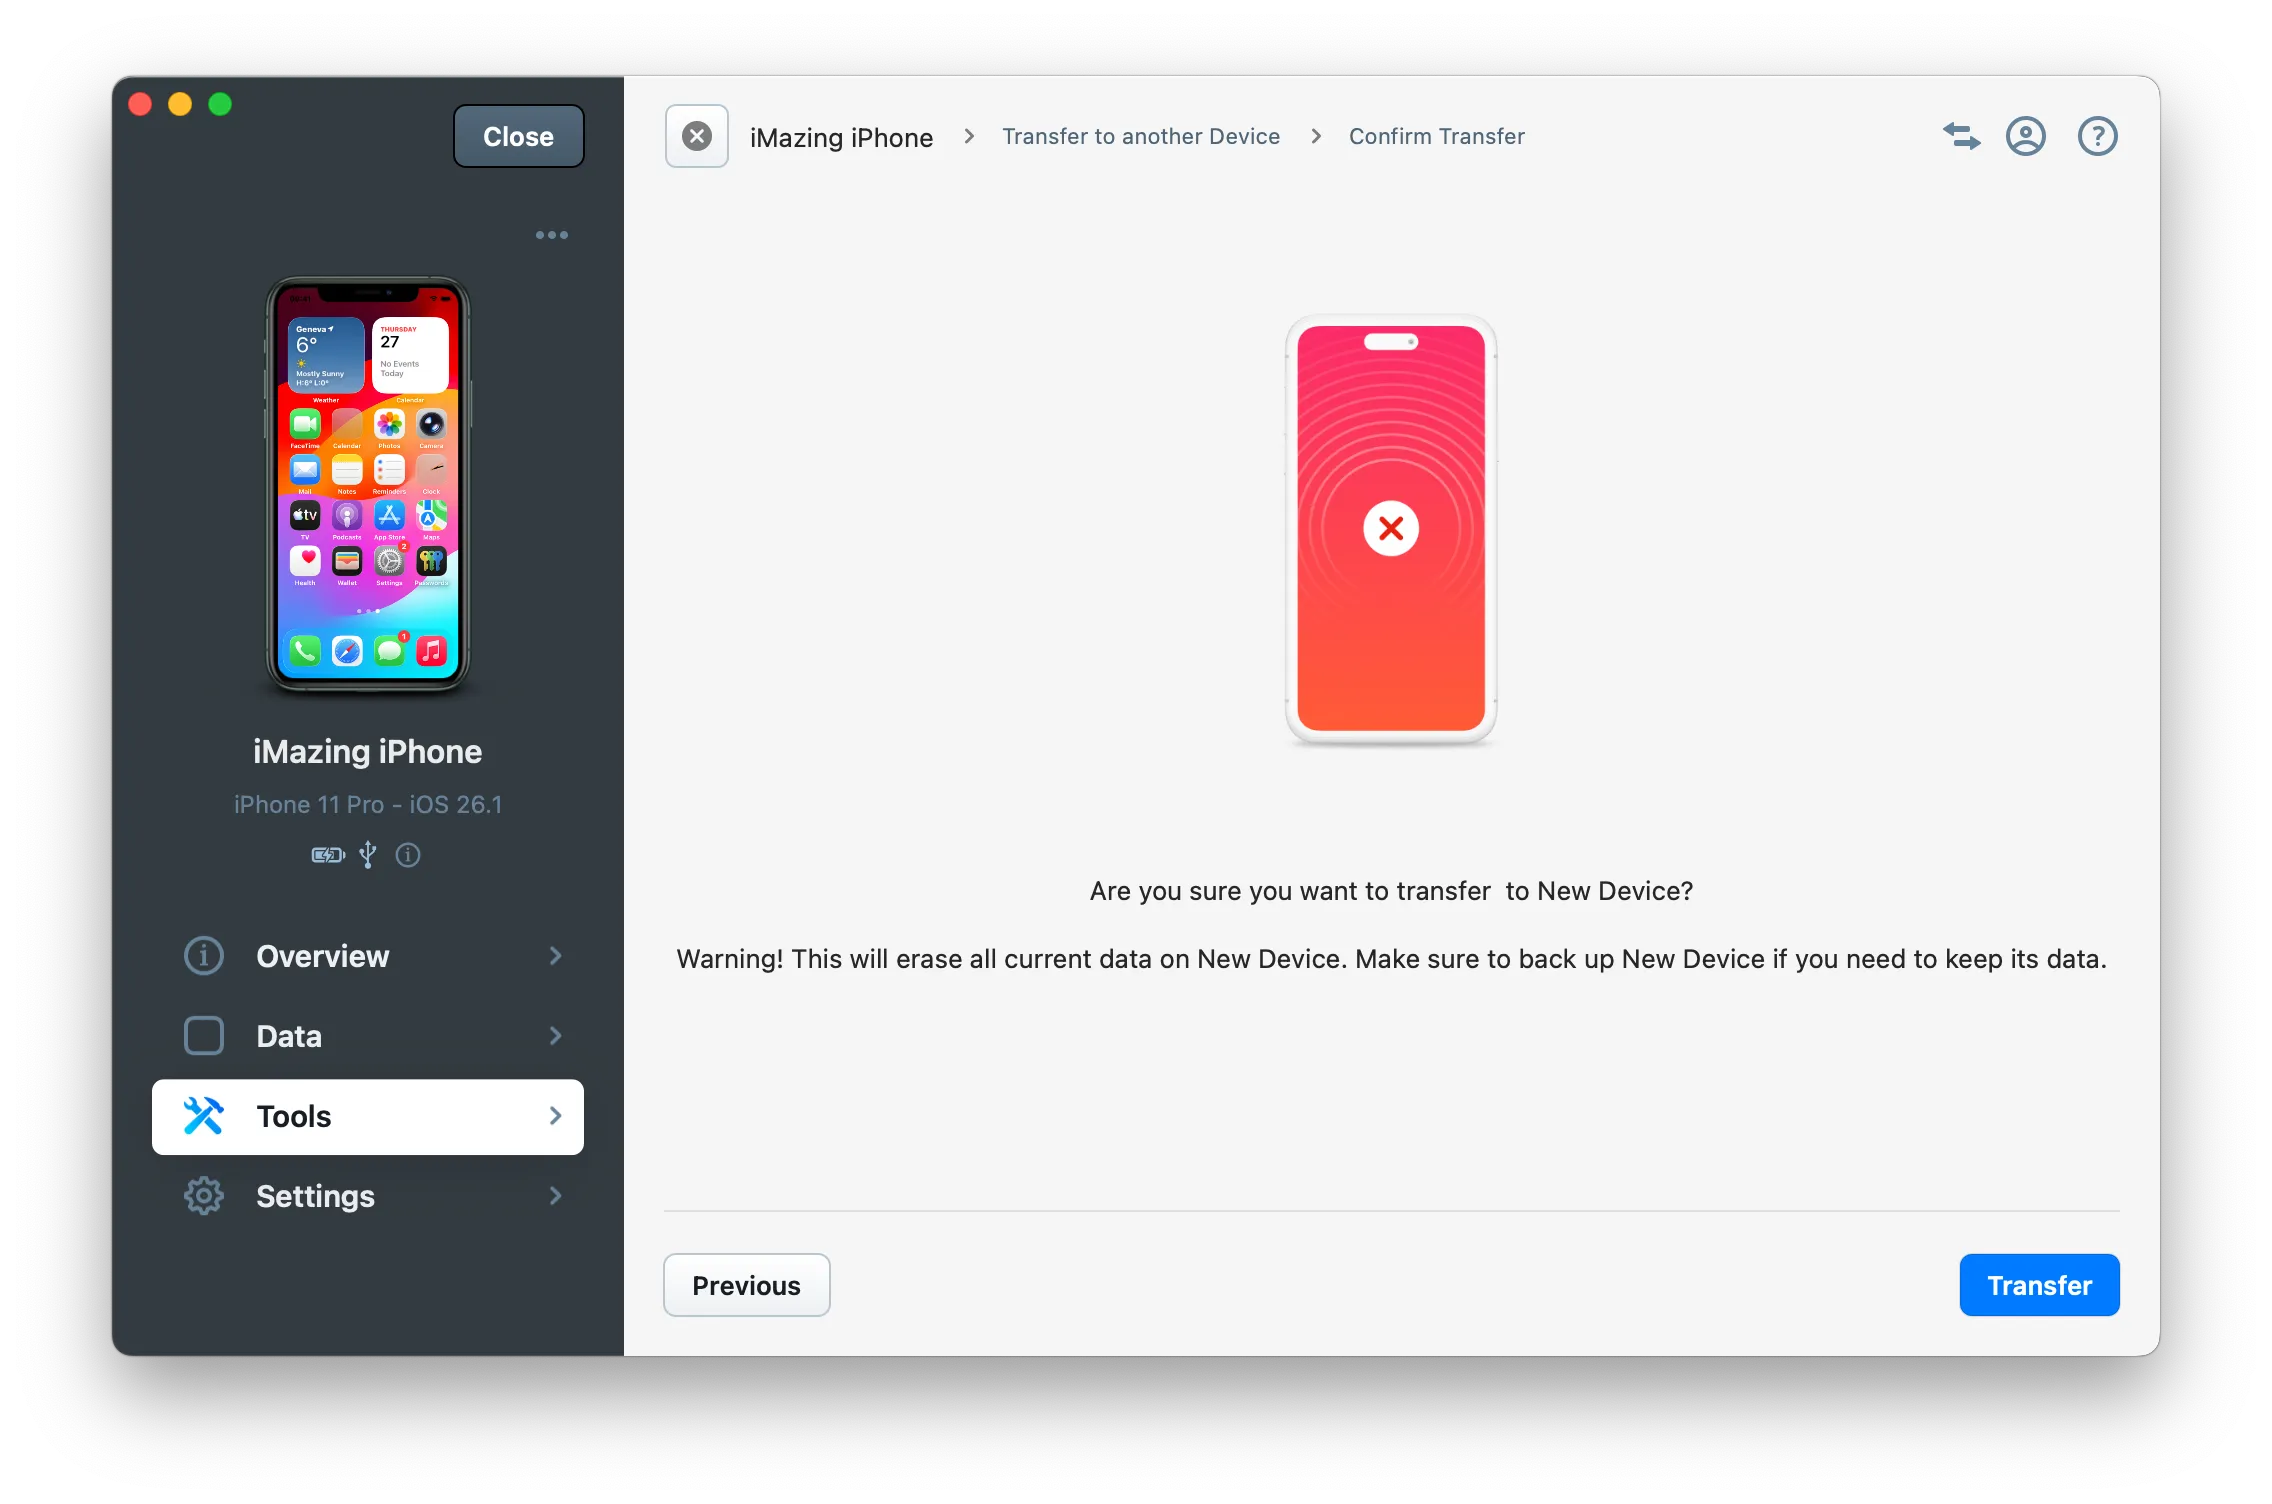Select the Data sidebar item
Viewport: 2272px width, 1504px height.
289,1036
